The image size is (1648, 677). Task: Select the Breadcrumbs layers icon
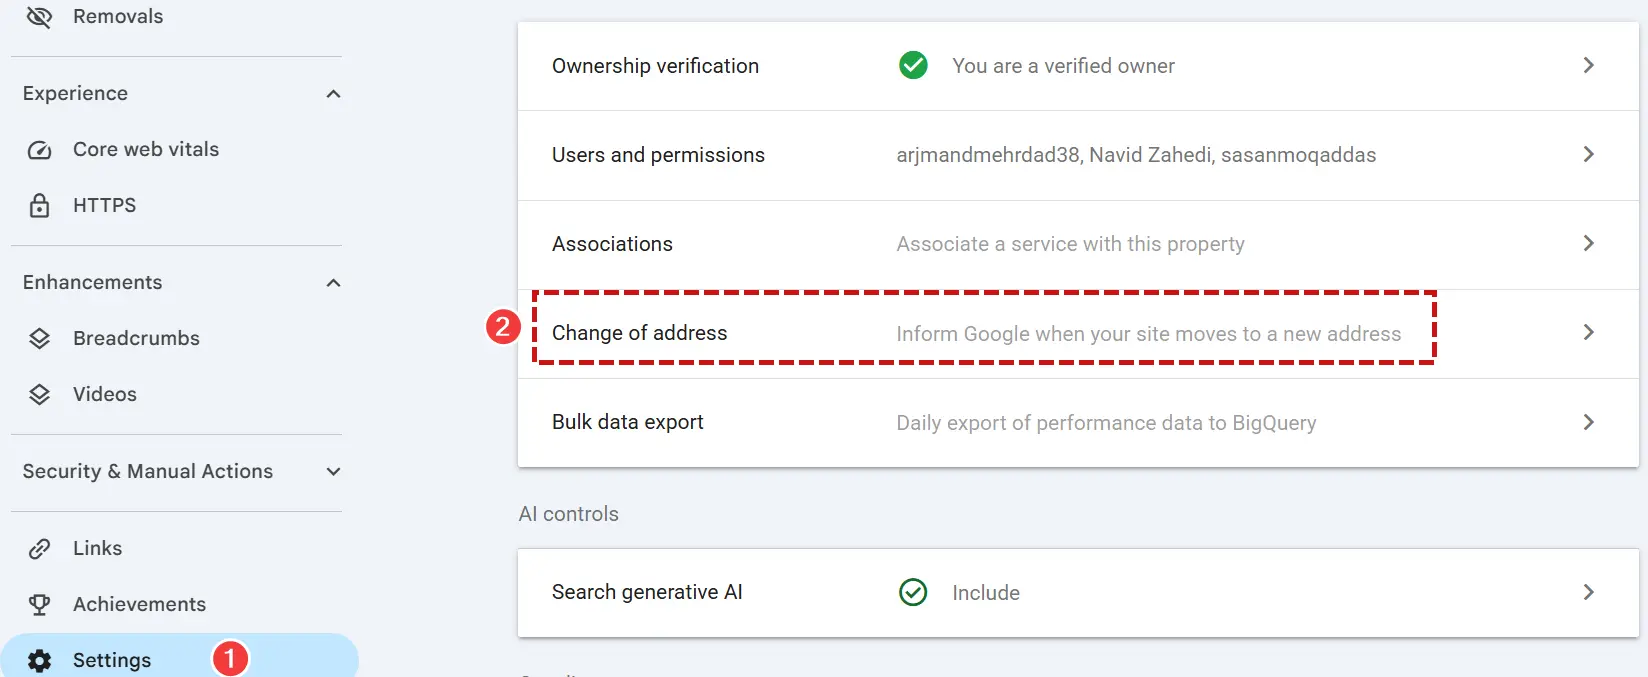(x=39, y=338)
